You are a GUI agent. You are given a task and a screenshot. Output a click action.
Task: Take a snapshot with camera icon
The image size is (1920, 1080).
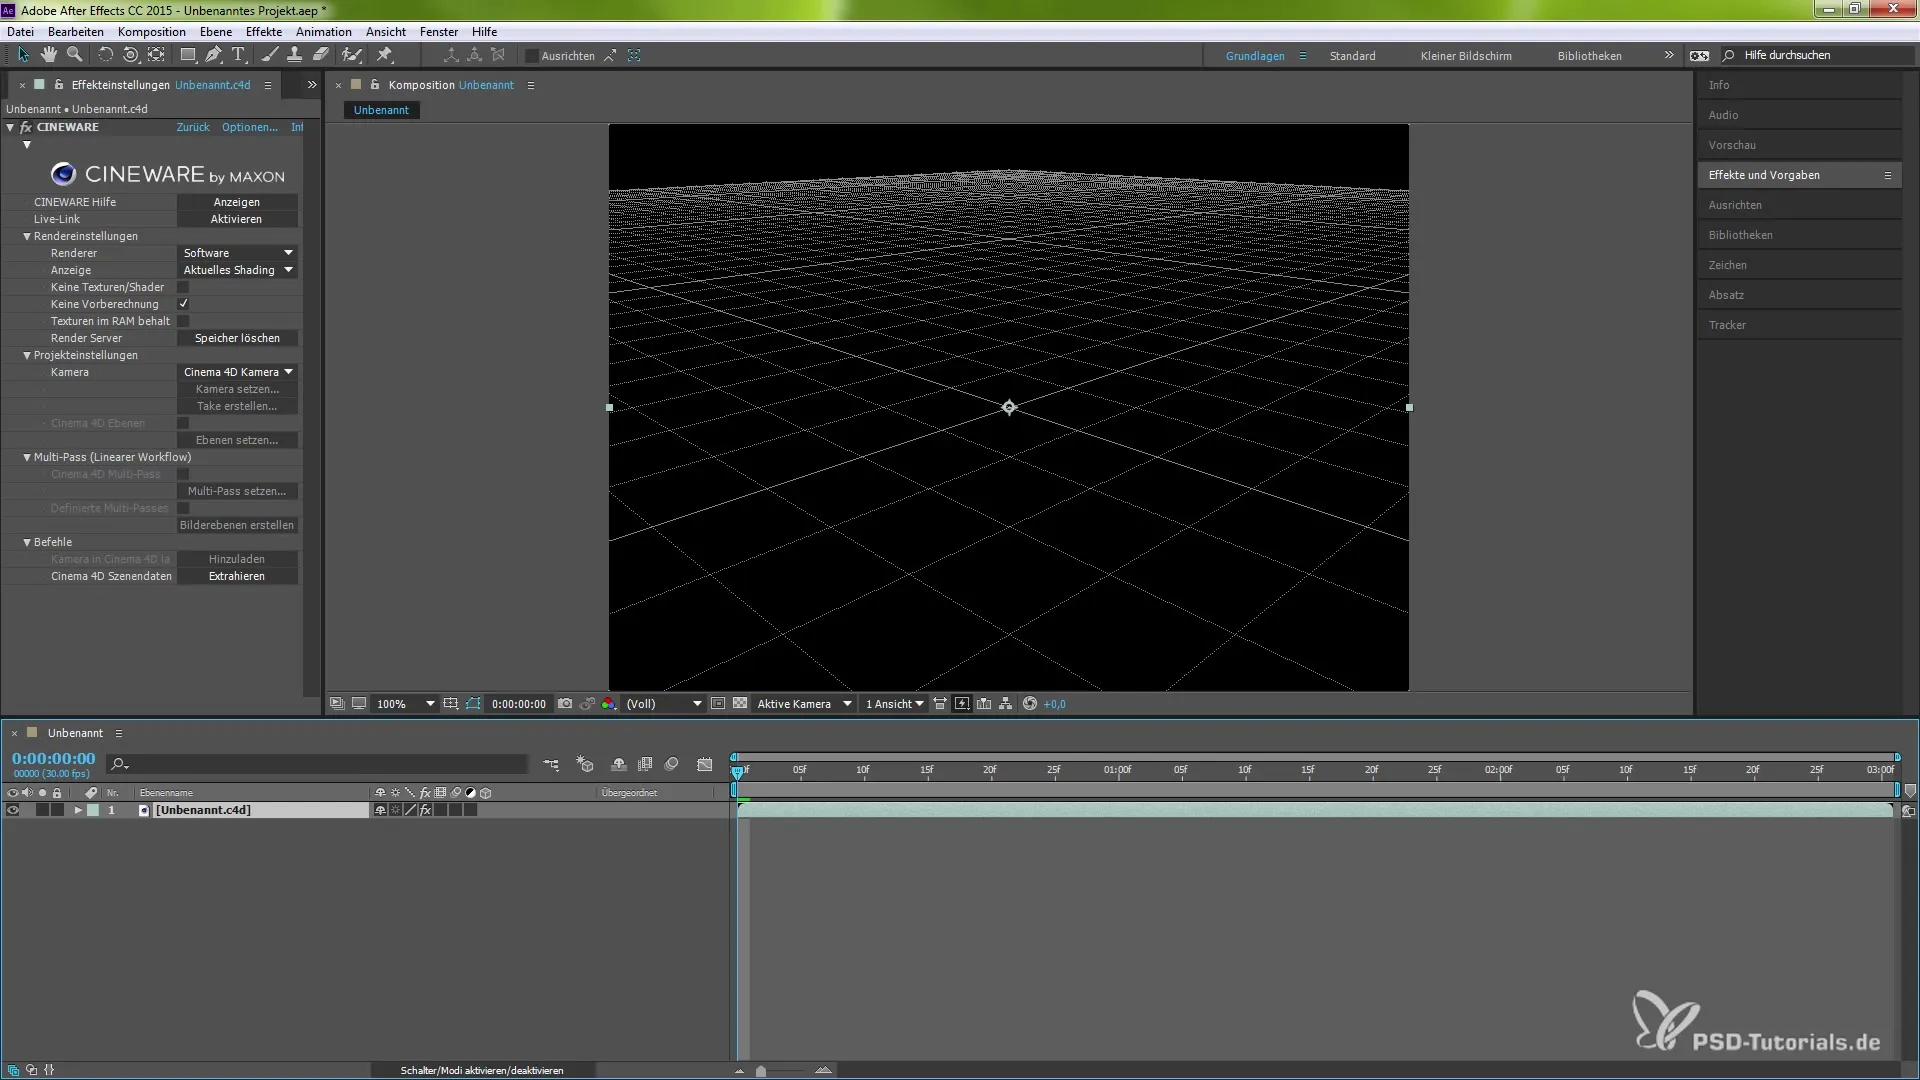[x=565, y=704]
